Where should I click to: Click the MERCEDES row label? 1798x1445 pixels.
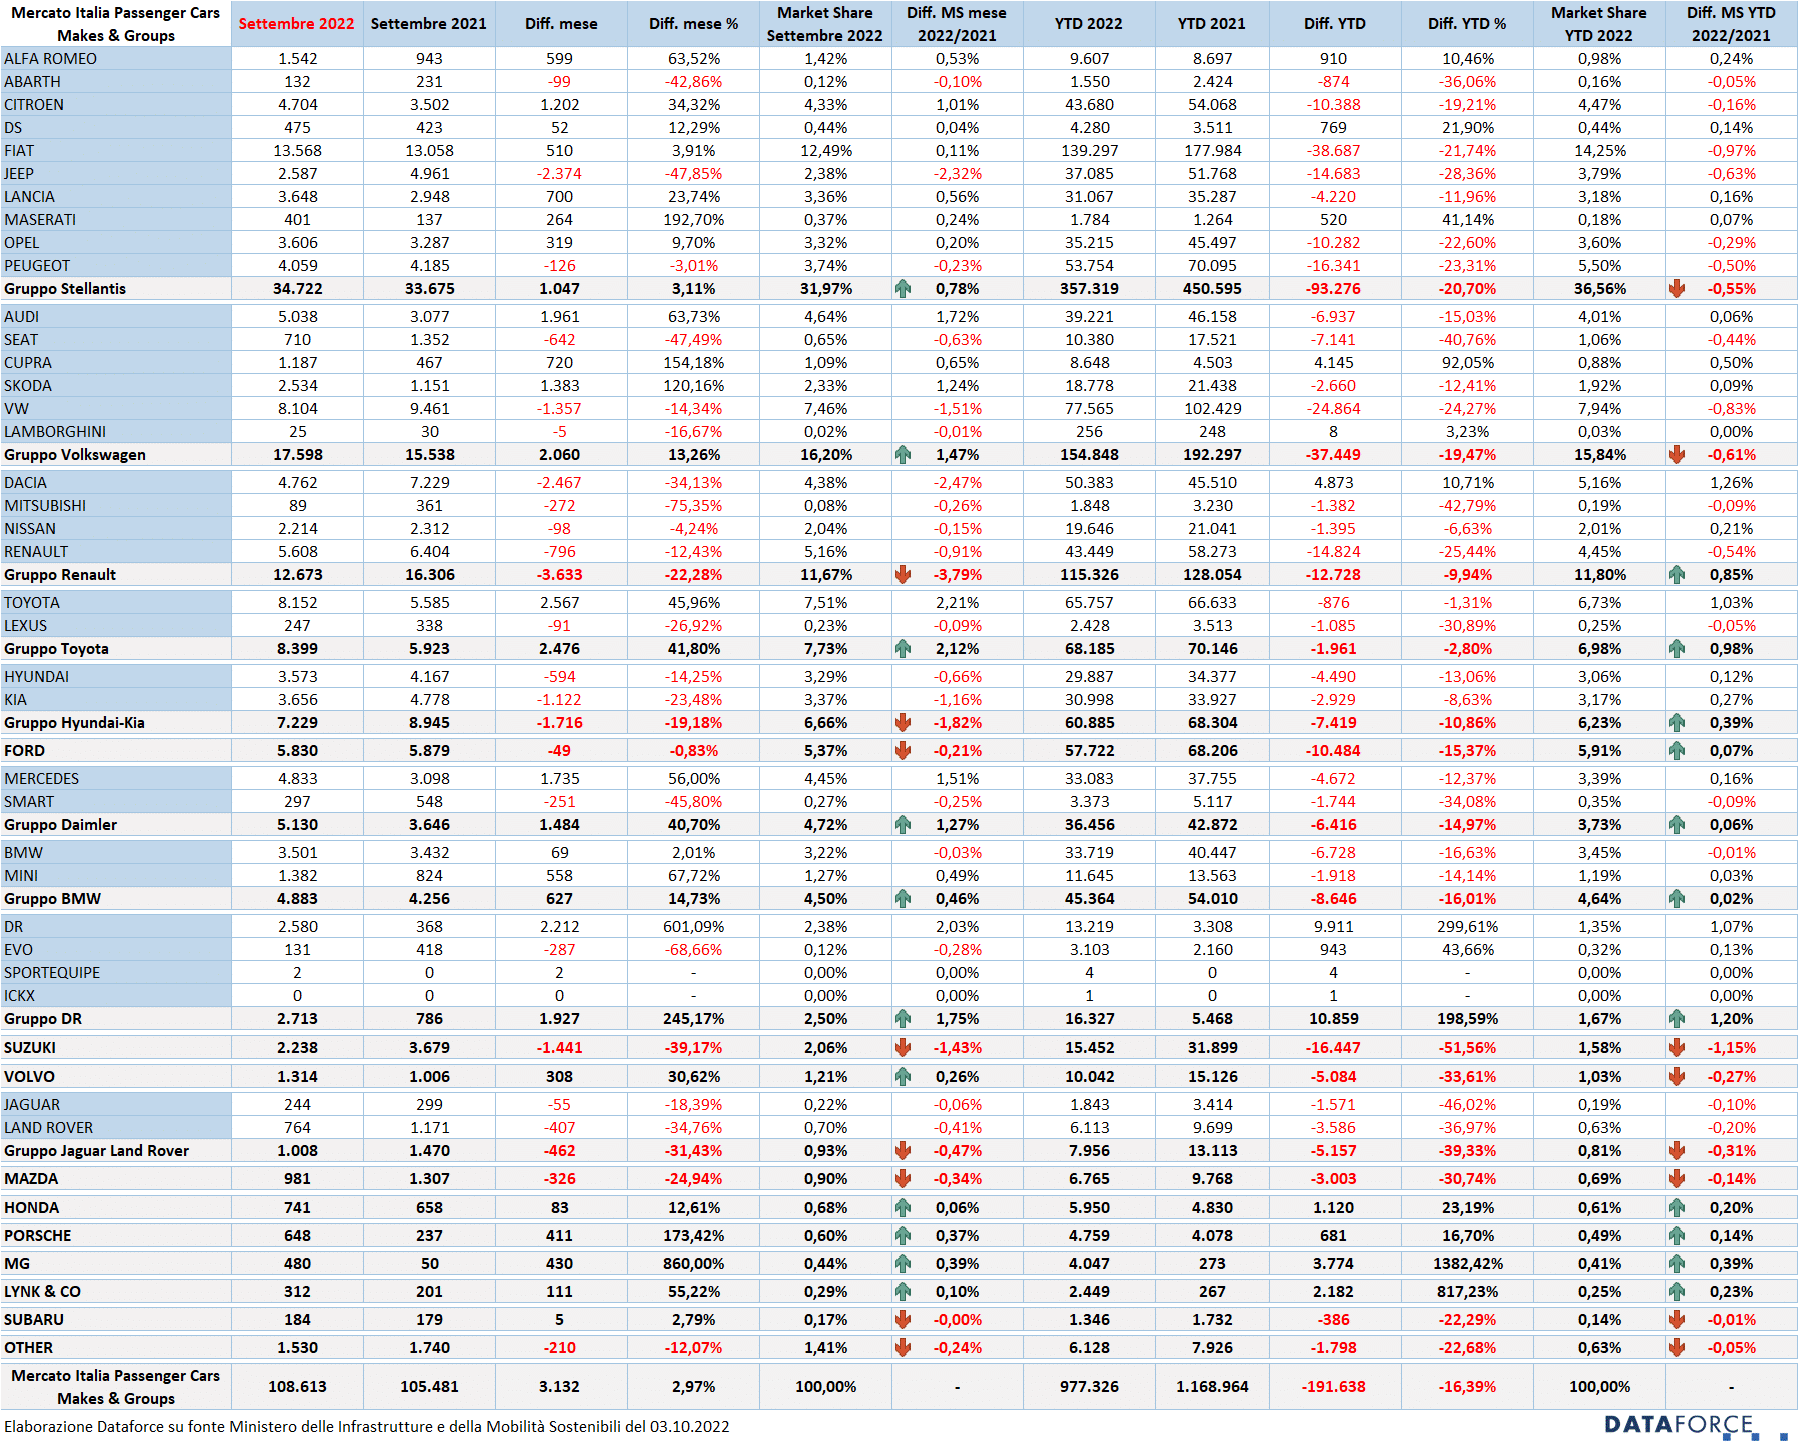click(41, 779)
